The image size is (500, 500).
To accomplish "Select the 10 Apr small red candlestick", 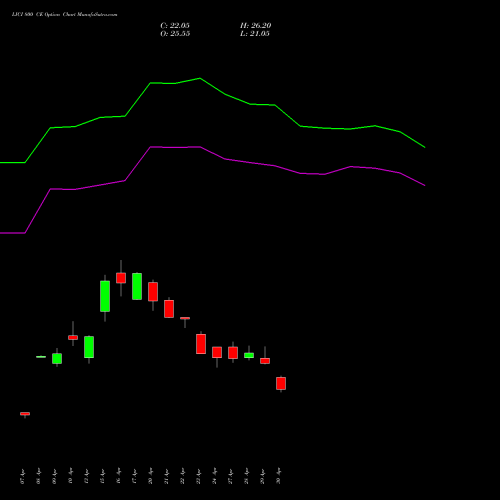I will [x=73, y=337].
